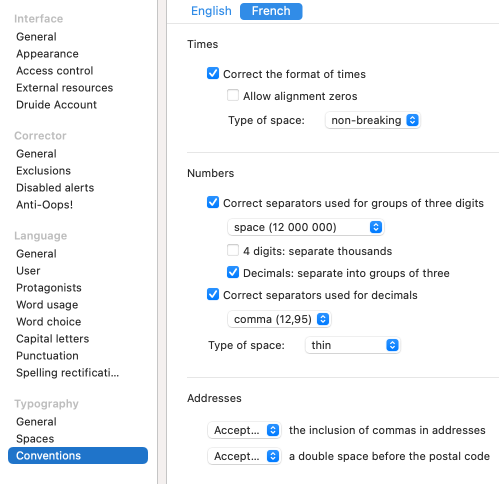Uncheck Decimals: separate into groups of three
The image size is (499, 484).
(233, 272)
